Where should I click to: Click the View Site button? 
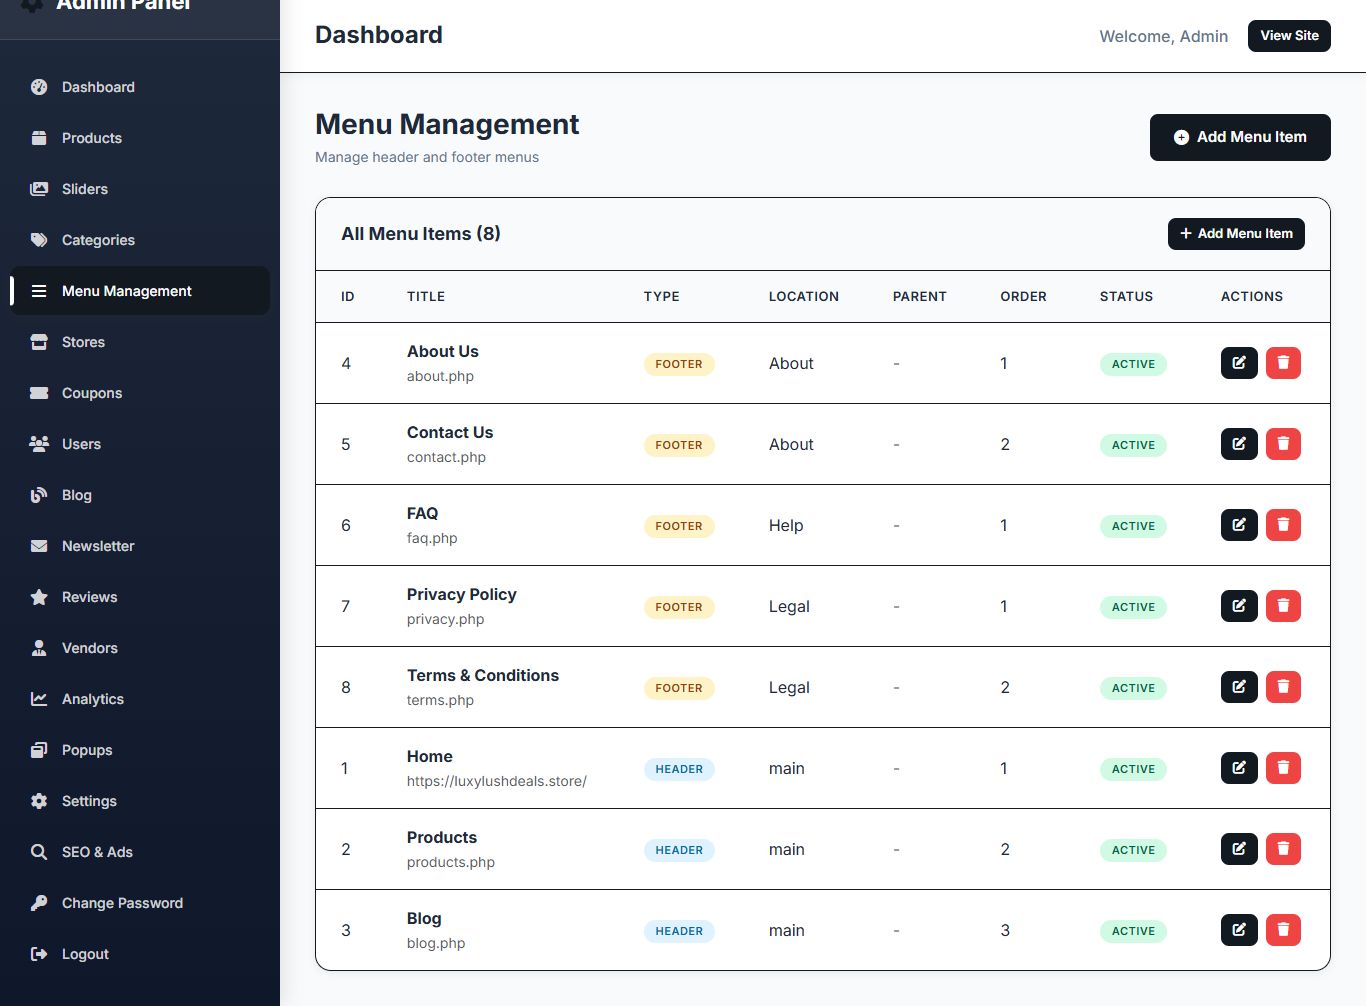[1289, 36]
